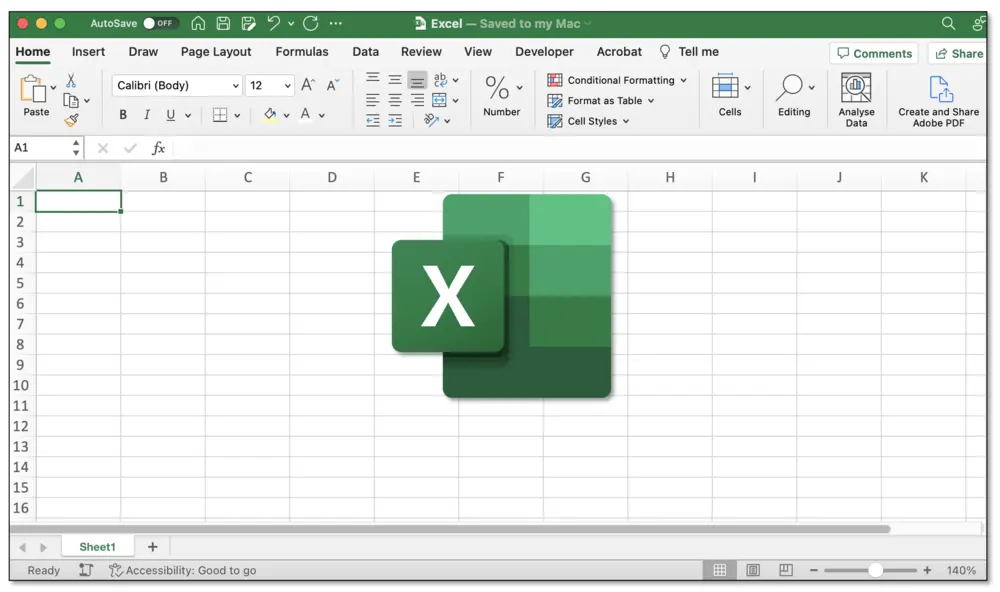The height and width of the screenshot is (592, 1000).
Task: Toggle AutoSave off switch
Action: coord(160,22)
